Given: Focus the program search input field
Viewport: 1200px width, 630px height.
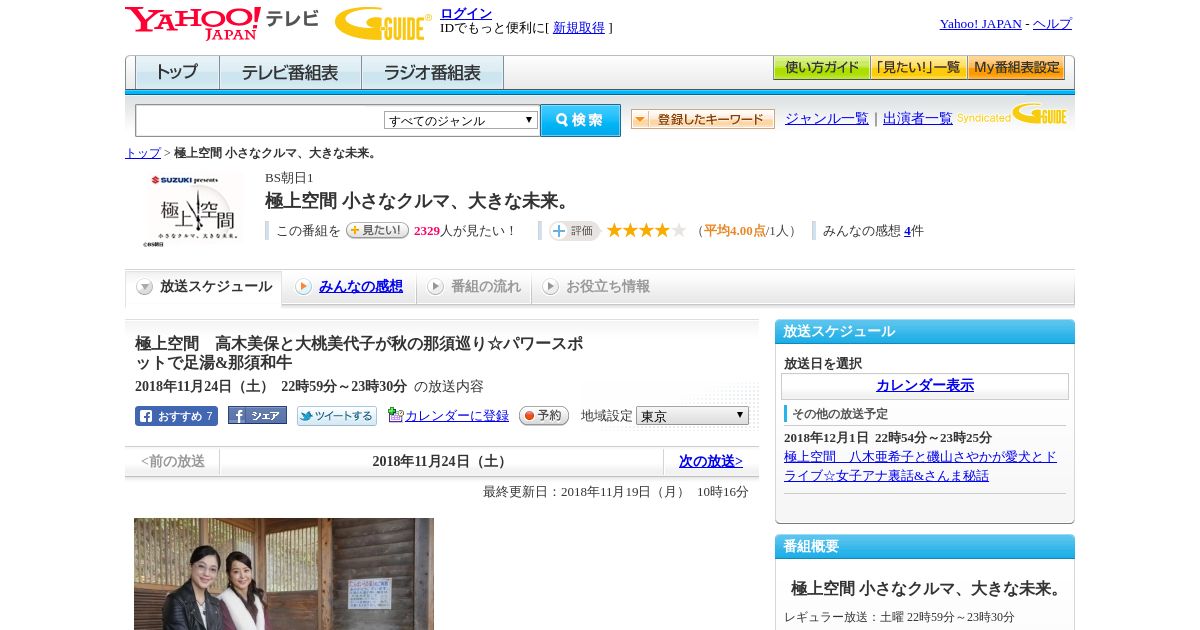Looking at the screenshot, I should (260, 120).
